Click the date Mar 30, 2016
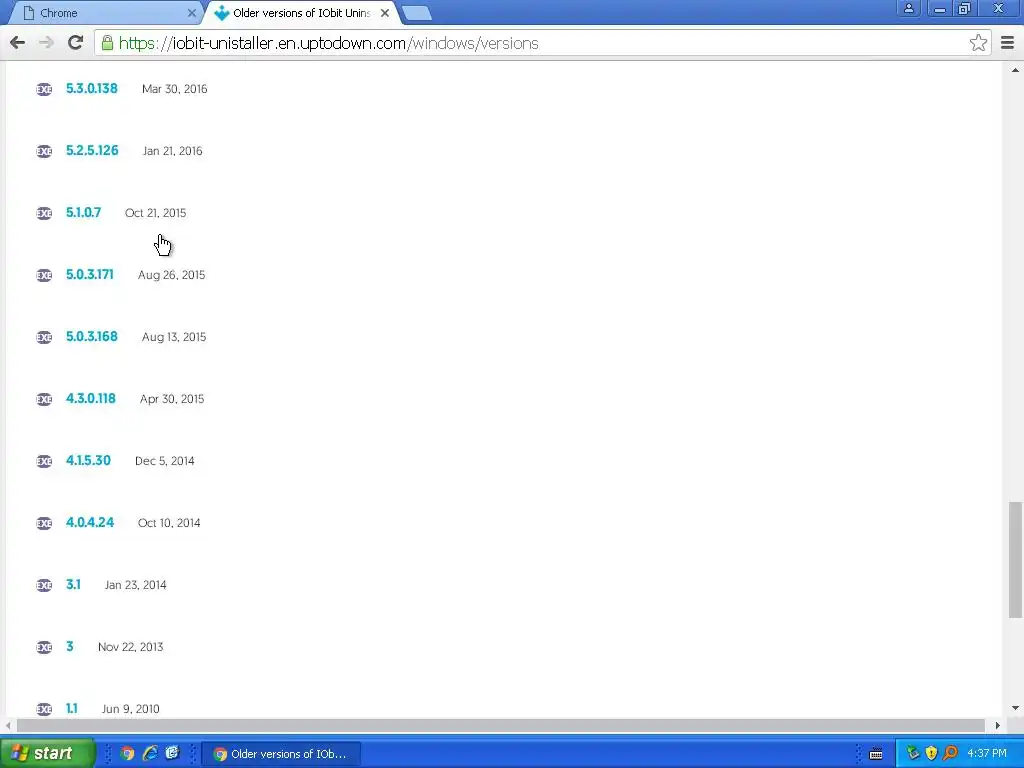 (x=174, y=89)
